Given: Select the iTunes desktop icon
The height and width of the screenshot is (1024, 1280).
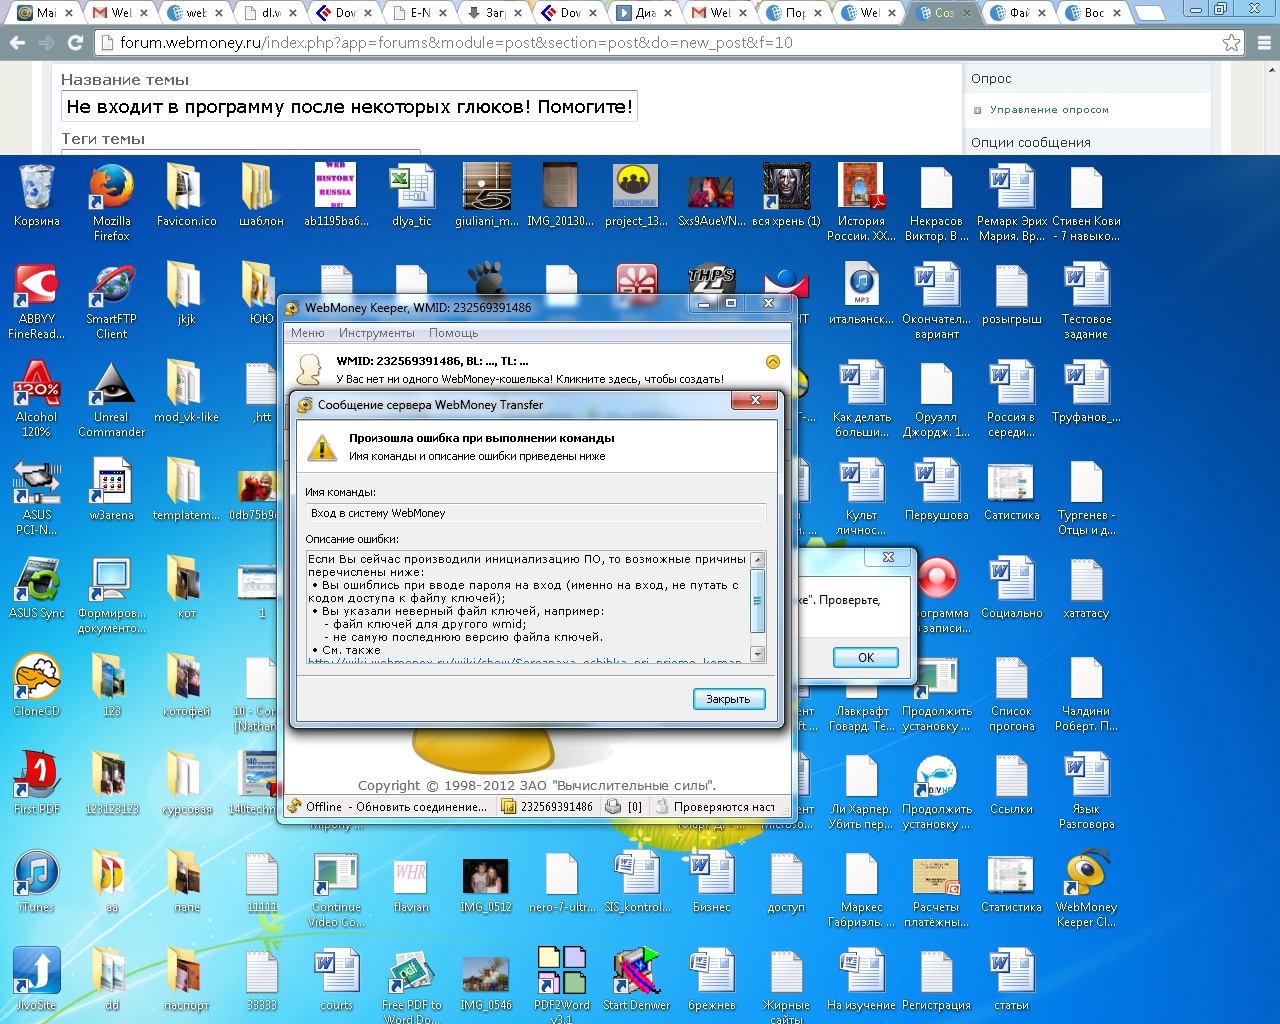Looking at the screenshot, I should (37, 881).
